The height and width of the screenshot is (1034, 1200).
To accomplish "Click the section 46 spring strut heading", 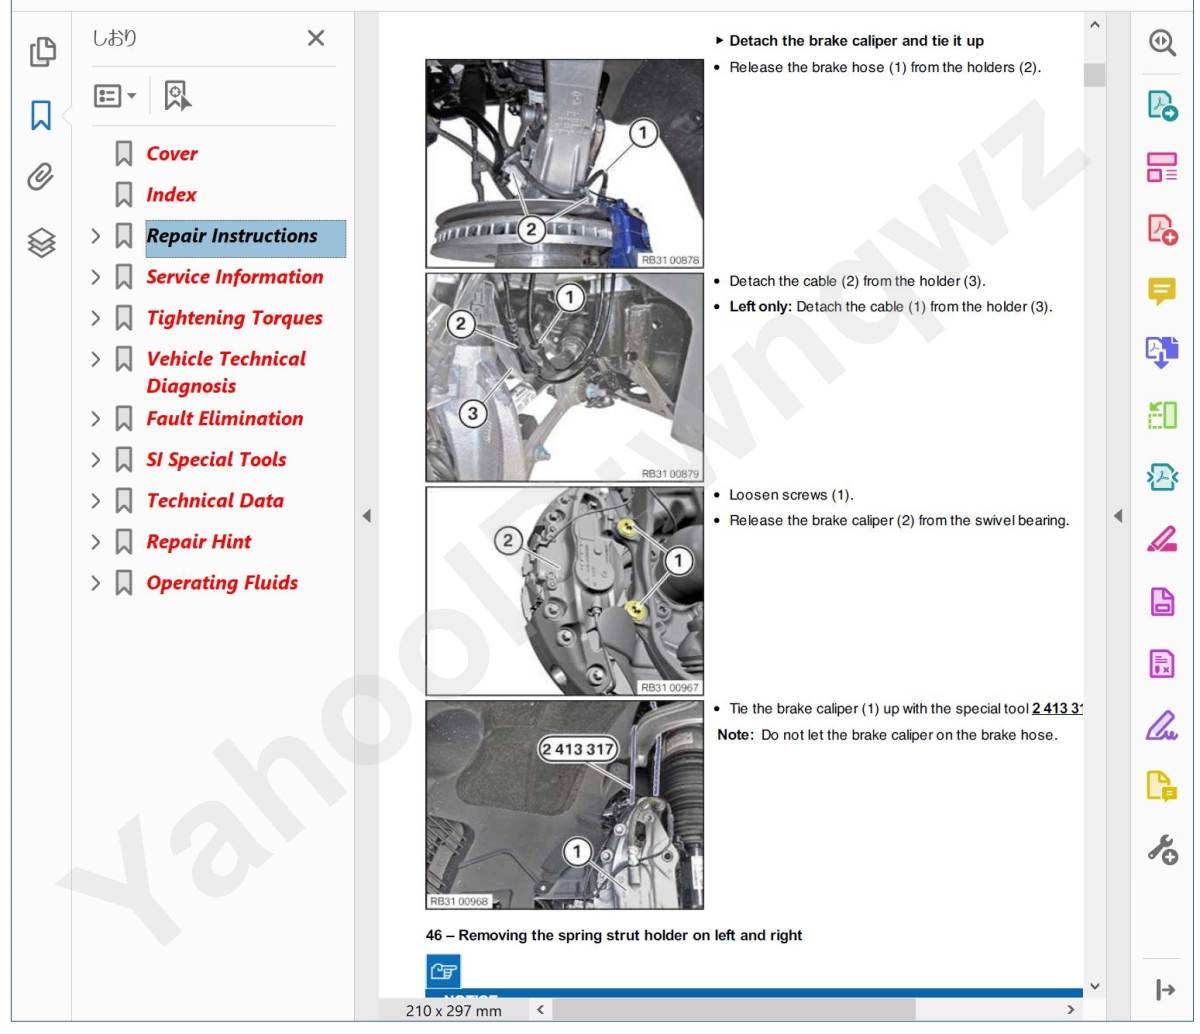I will point(614,936).
